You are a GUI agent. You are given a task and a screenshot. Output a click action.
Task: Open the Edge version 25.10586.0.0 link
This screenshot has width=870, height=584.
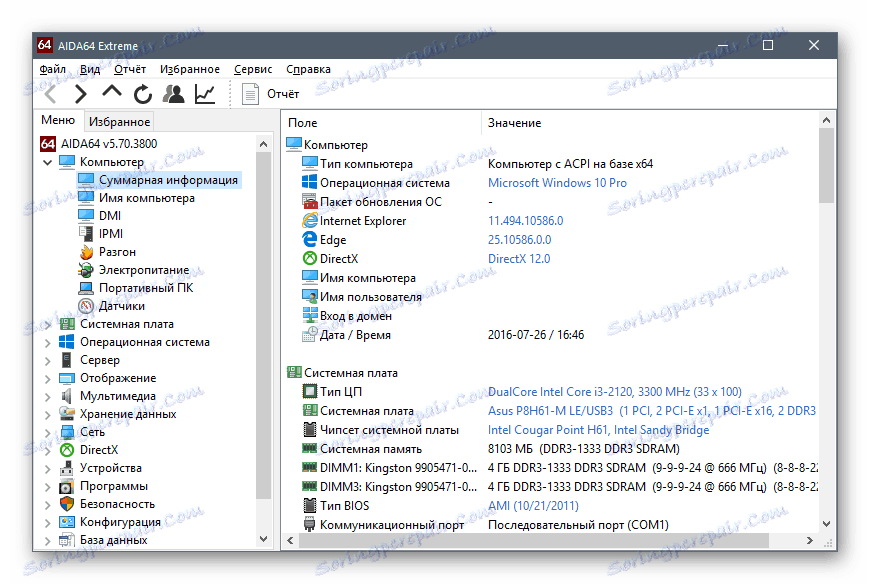(519, 240)
